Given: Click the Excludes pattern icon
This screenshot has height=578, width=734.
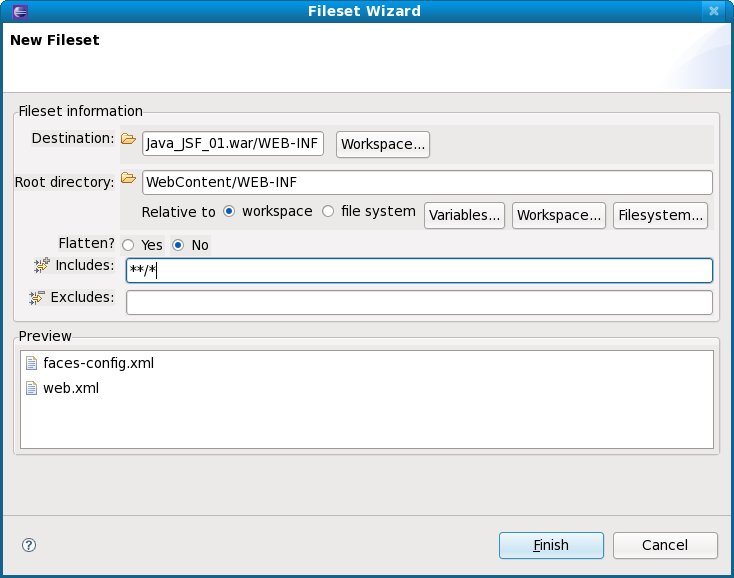Looking at the screenshot, I should point(38,297).
